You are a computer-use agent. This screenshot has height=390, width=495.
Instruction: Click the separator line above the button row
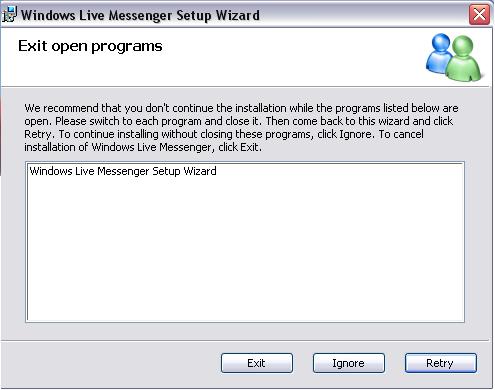[x=246, y=340]
